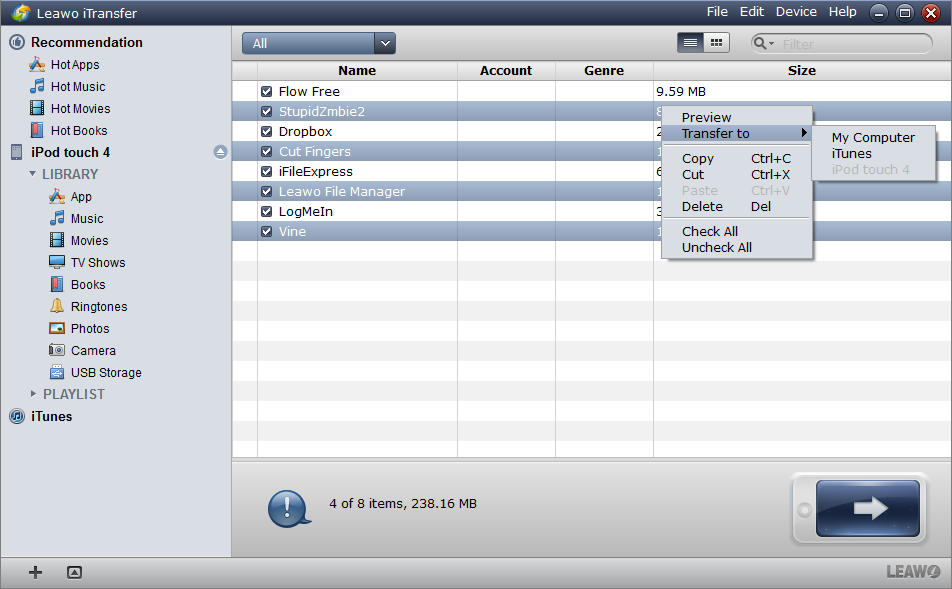This screenshot has width=952, height=589.
Task: Switch to grid view
Action: pyautogui.click(x=716, y=43)
